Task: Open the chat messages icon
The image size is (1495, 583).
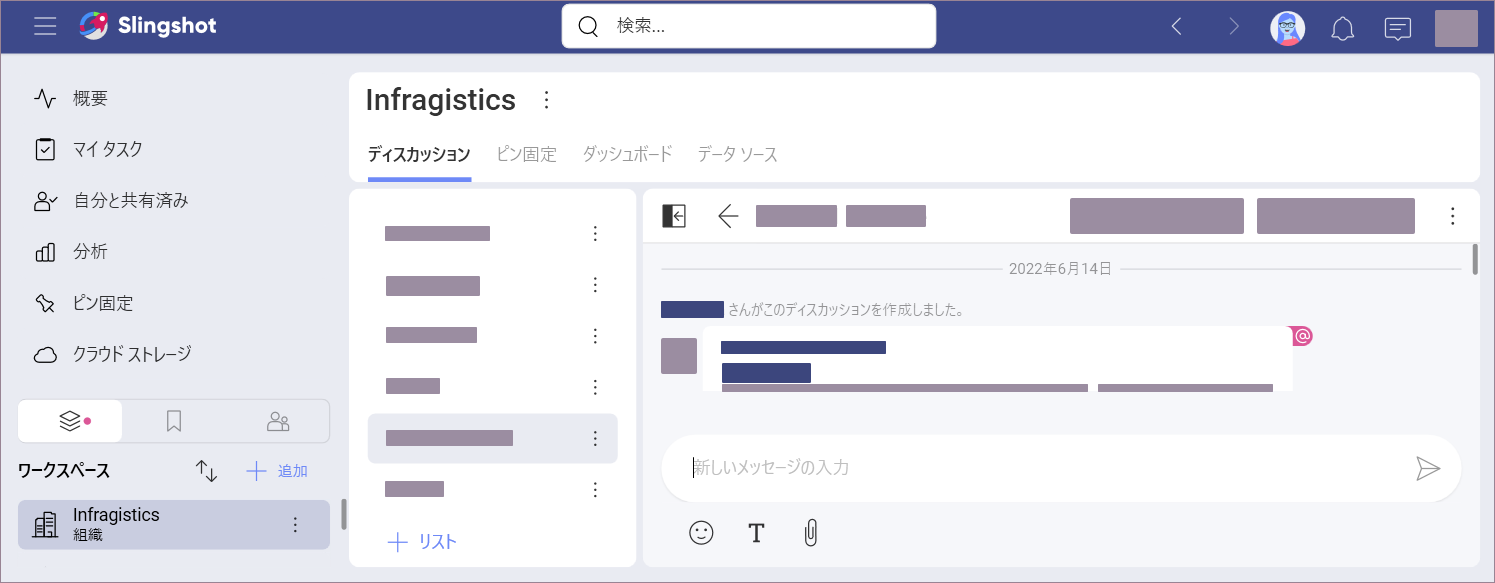Action: point(1398,29)
